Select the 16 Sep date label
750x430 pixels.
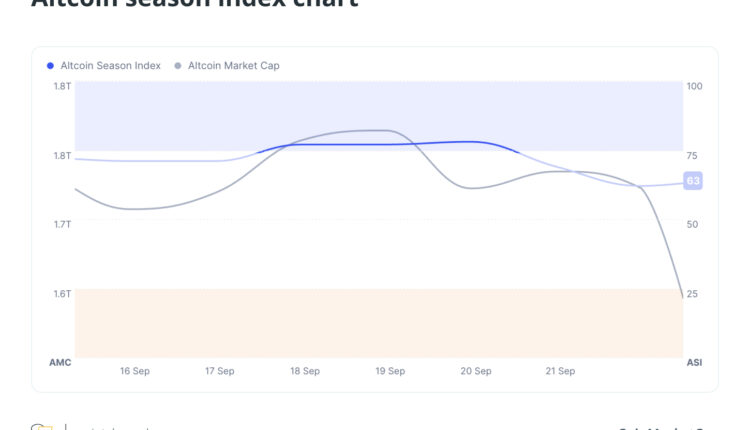135,371
